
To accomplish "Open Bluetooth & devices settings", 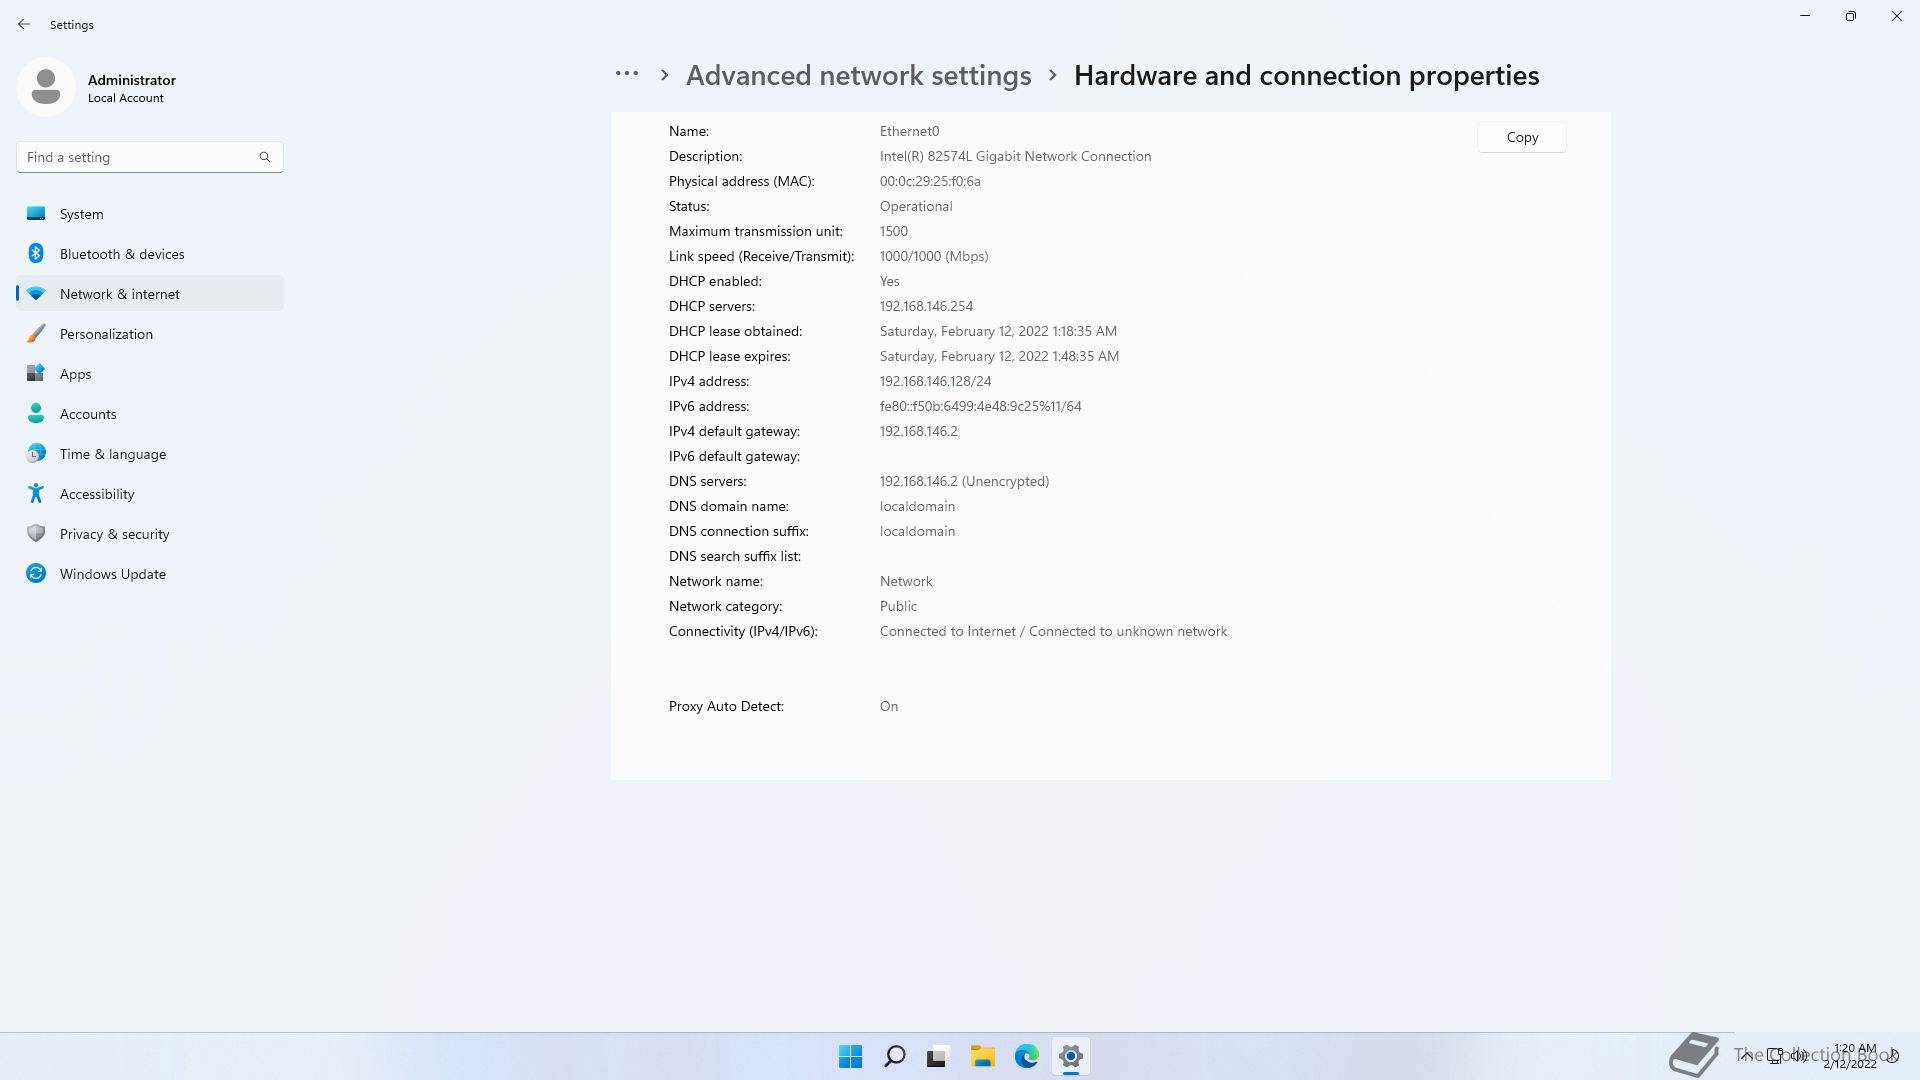I will tap(150, 254).
